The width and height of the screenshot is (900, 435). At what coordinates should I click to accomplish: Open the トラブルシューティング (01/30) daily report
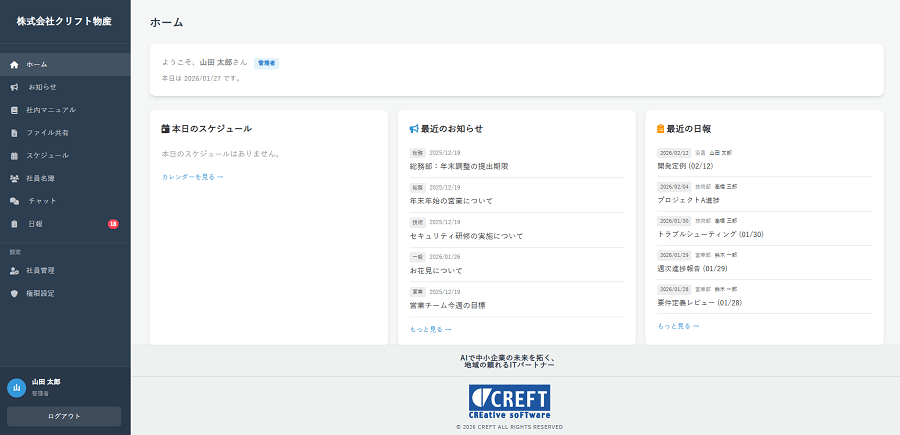click(710, 234)
